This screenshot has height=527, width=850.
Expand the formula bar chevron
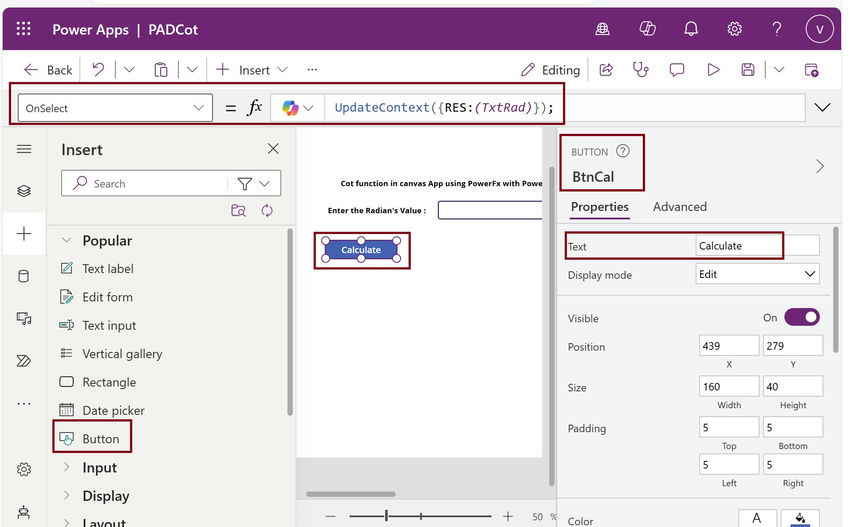point(822,107)
